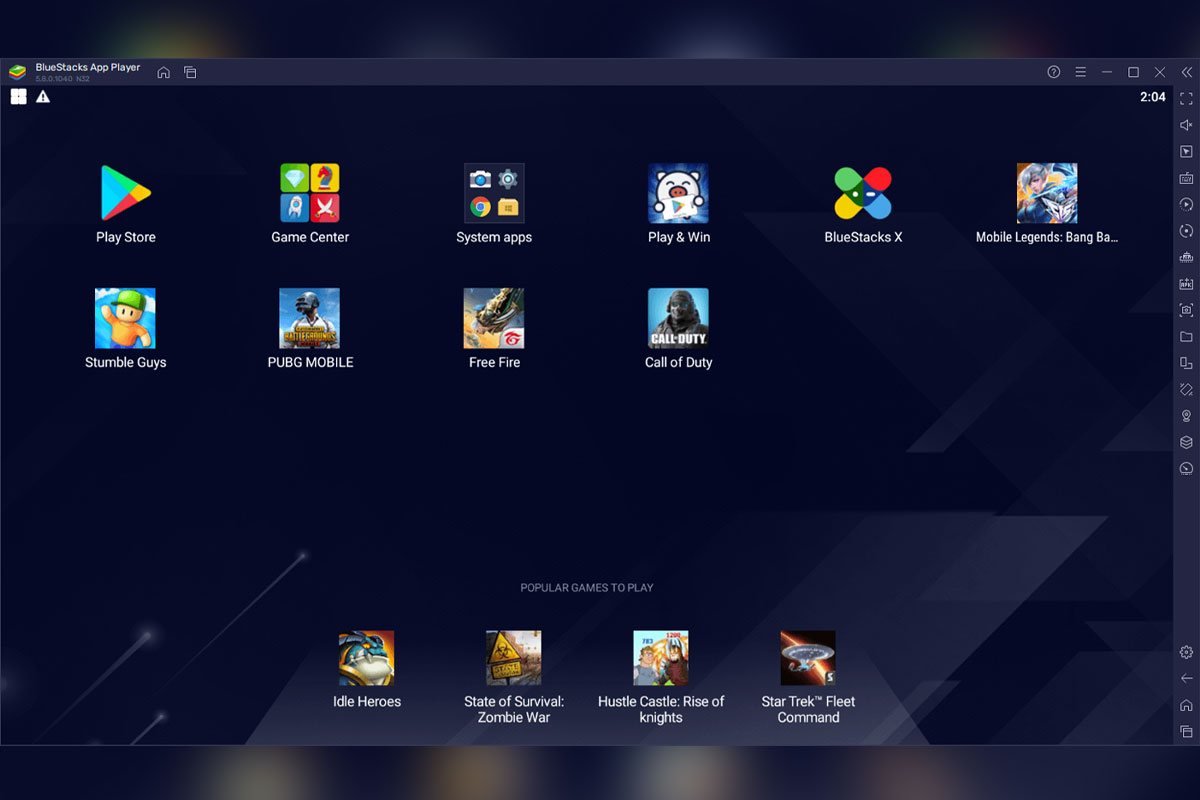This screenshot has height=800, width=1200.
Task: Click the 'POPULAR GAMES TO PLAY' heading
Action: point(587,588)
